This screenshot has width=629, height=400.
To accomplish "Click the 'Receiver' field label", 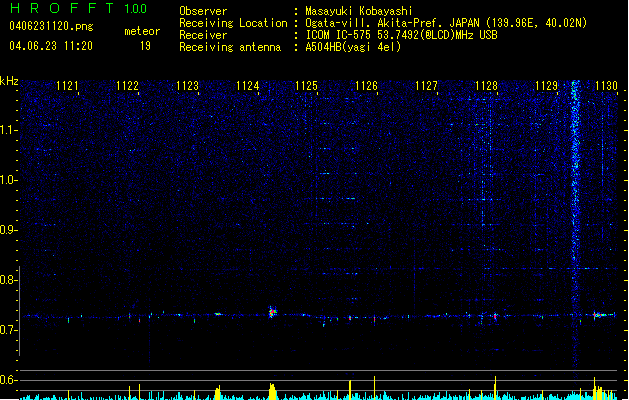I will coord(203,35).
